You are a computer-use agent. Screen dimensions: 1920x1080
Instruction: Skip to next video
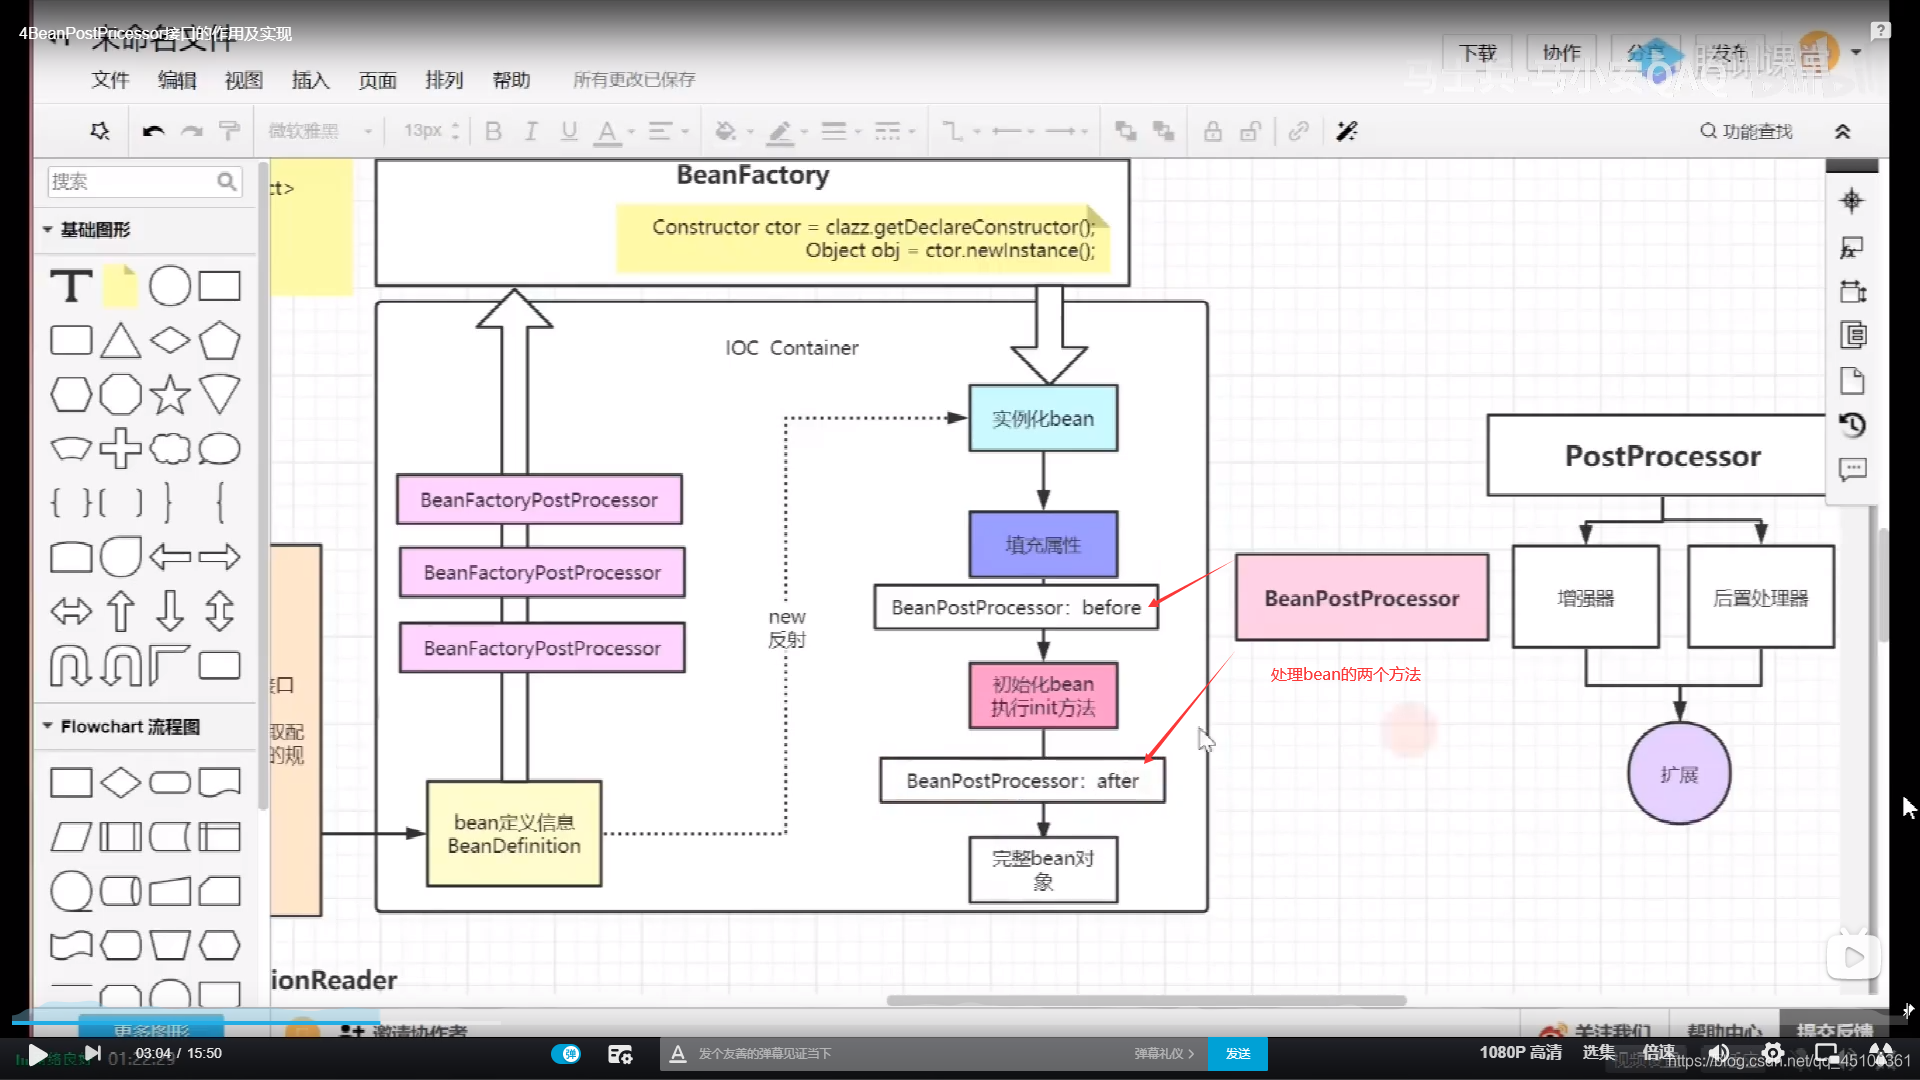(93, 1053)
